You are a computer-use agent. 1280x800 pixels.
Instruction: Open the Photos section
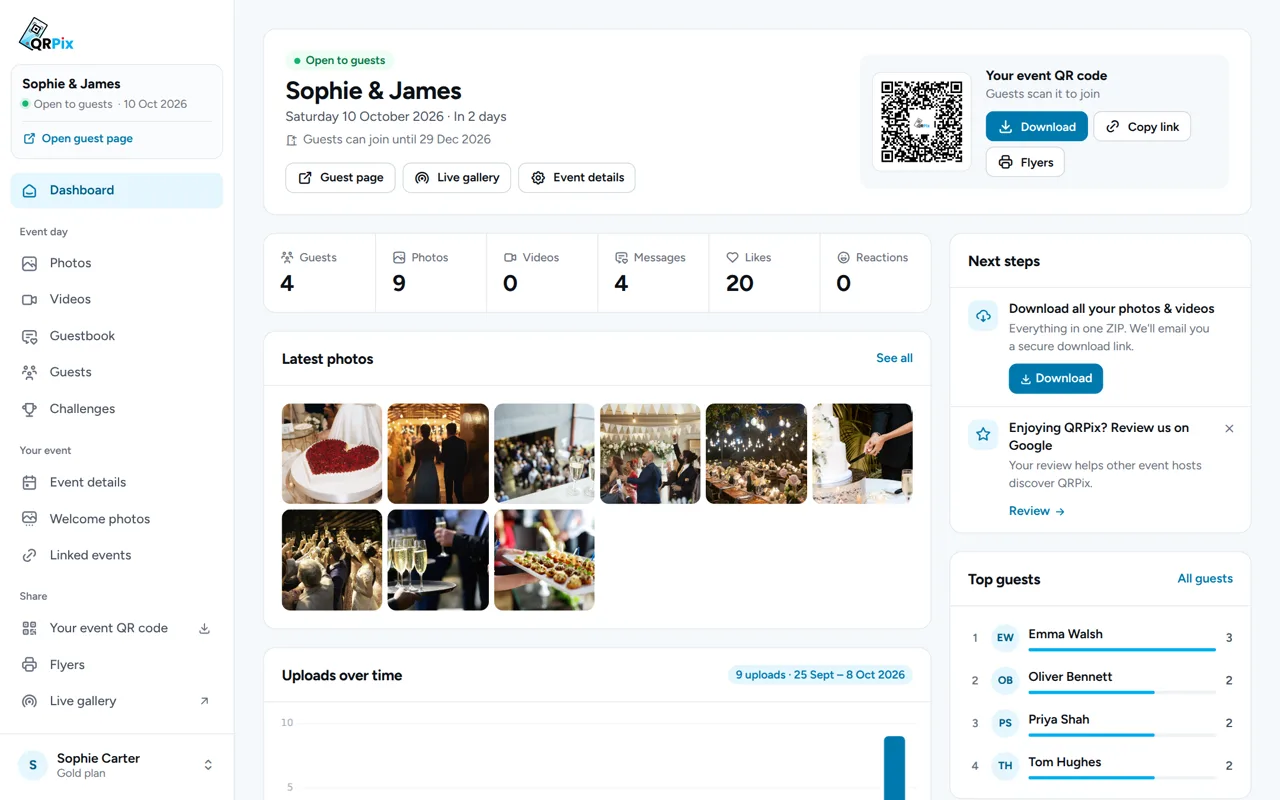(117, 263)
